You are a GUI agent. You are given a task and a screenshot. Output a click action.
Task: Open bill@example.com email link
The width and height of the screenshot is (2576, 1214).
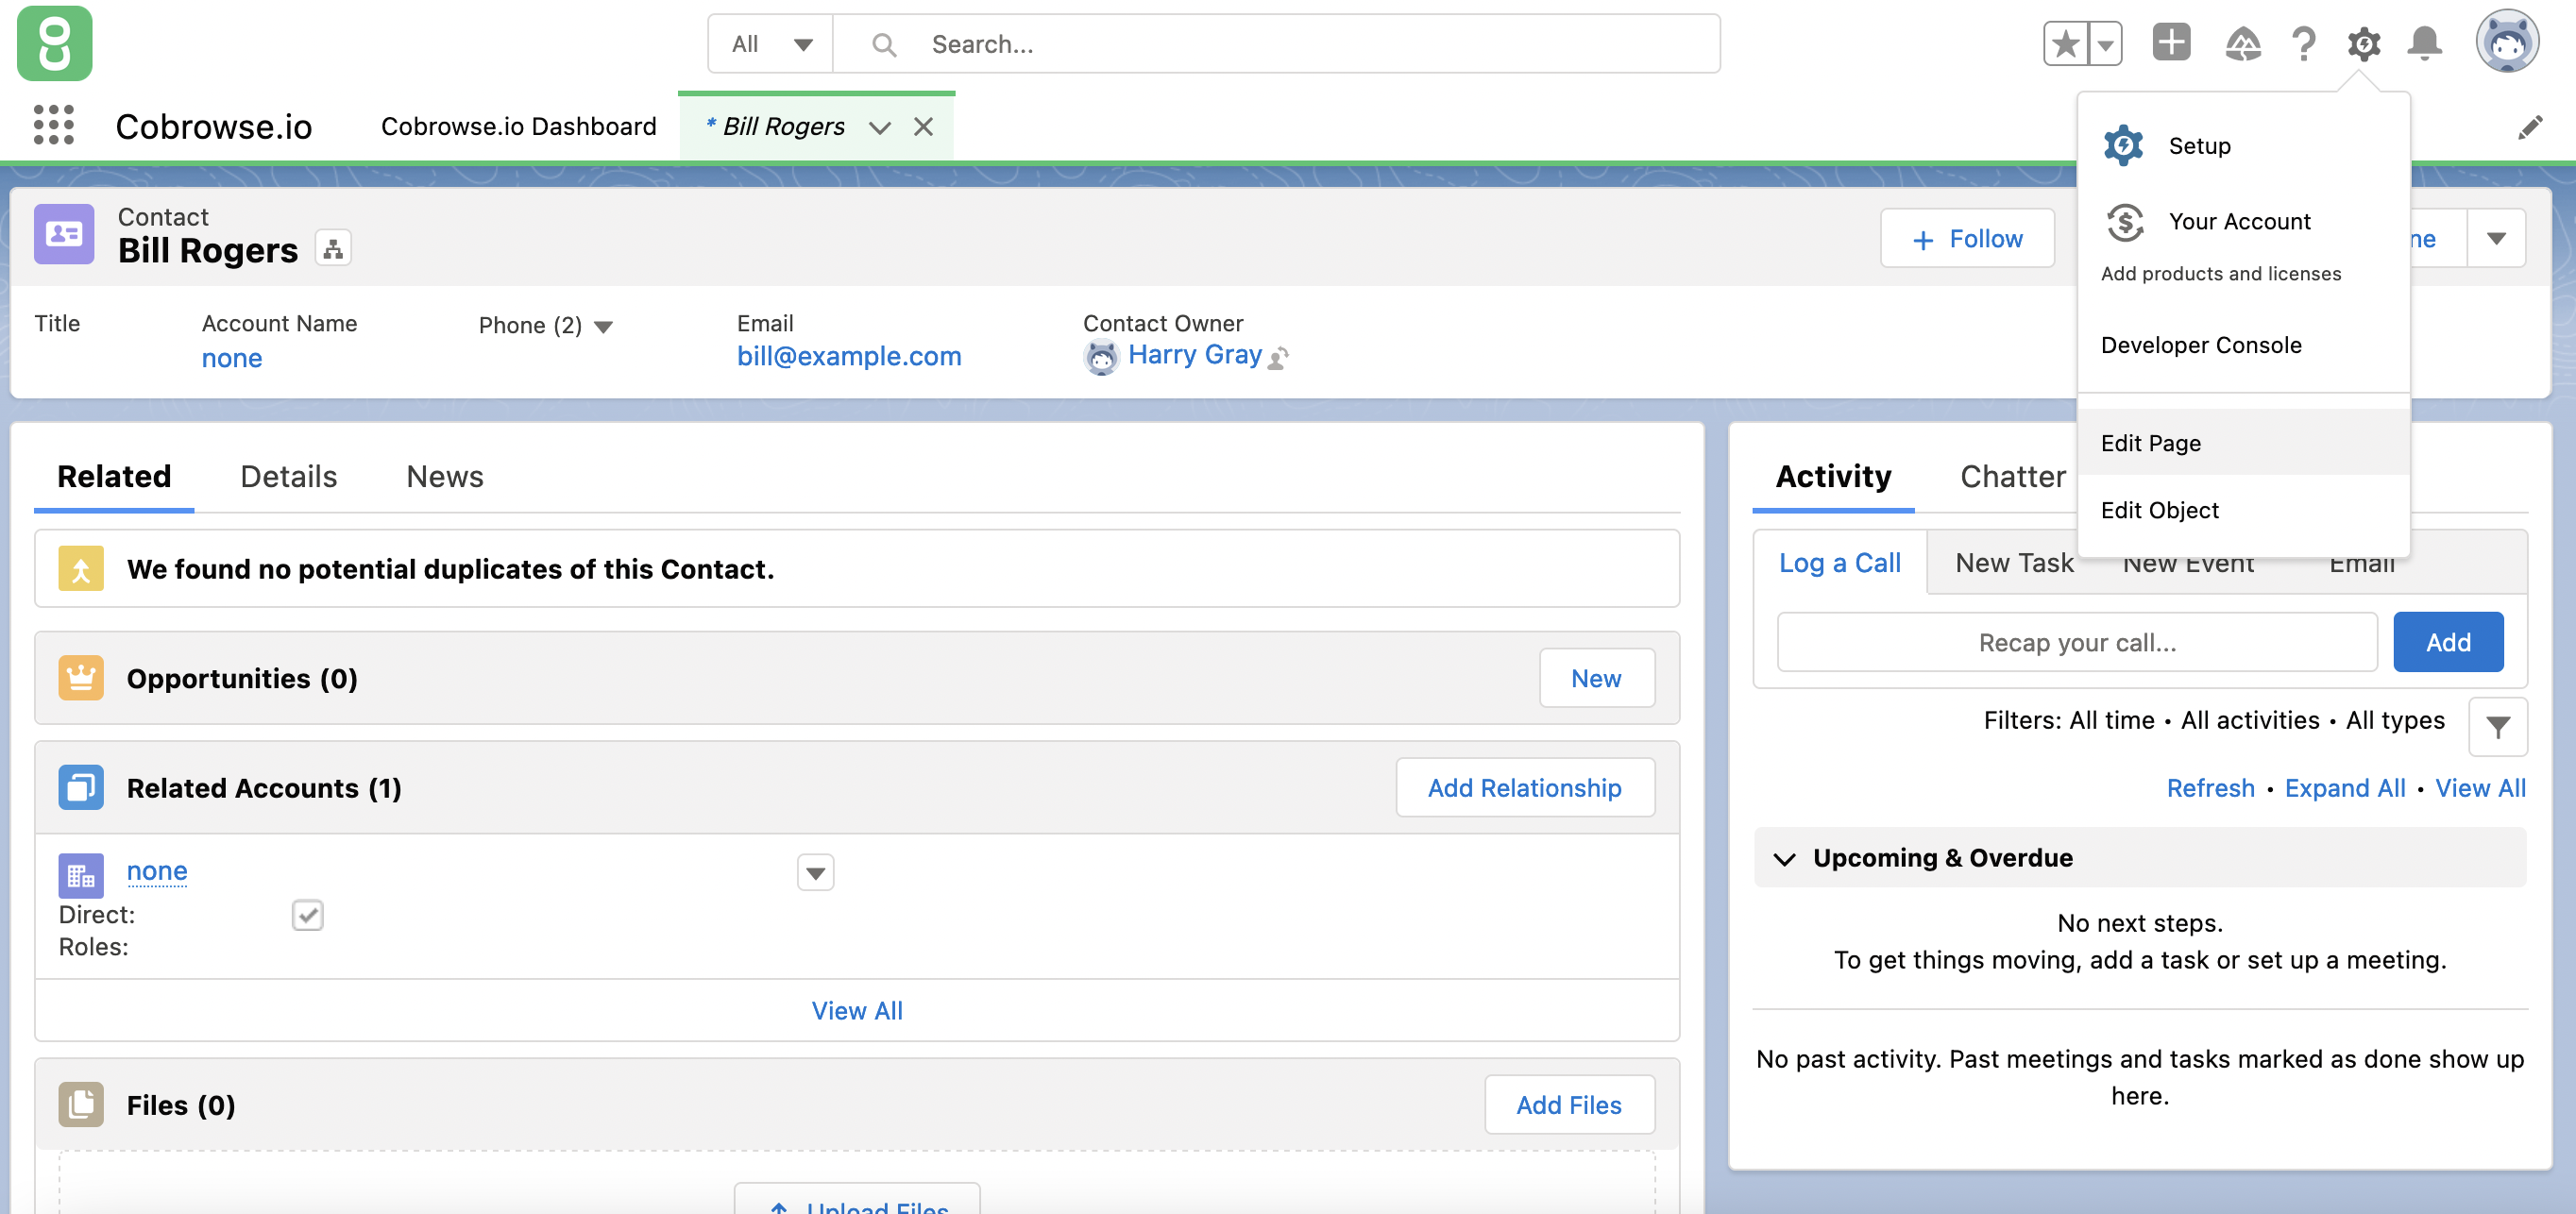848,356
